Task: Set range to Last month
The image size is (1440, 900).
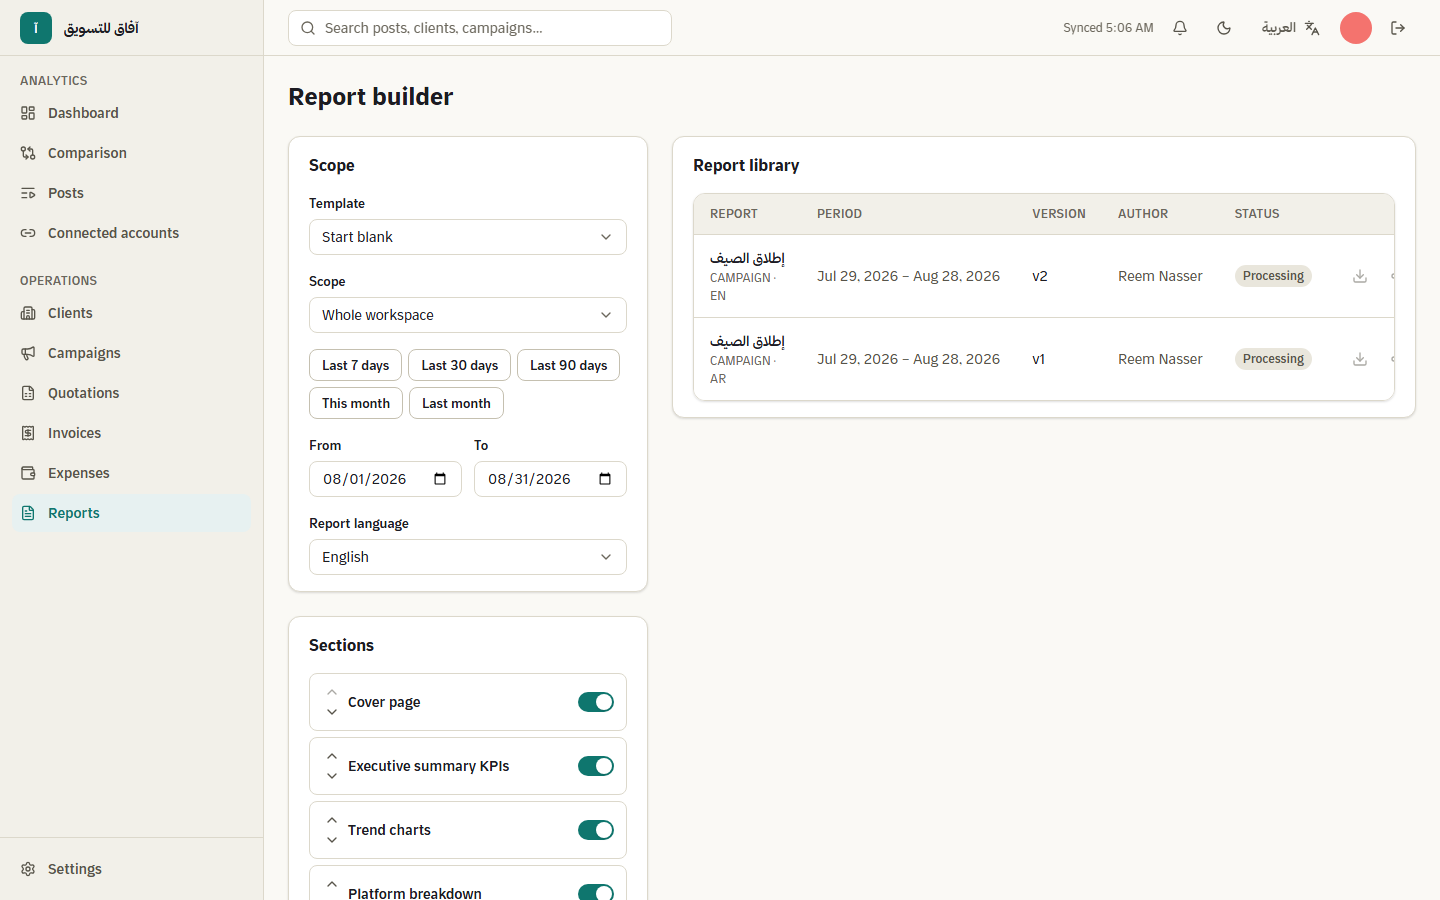Action: [x=456, y=403]
